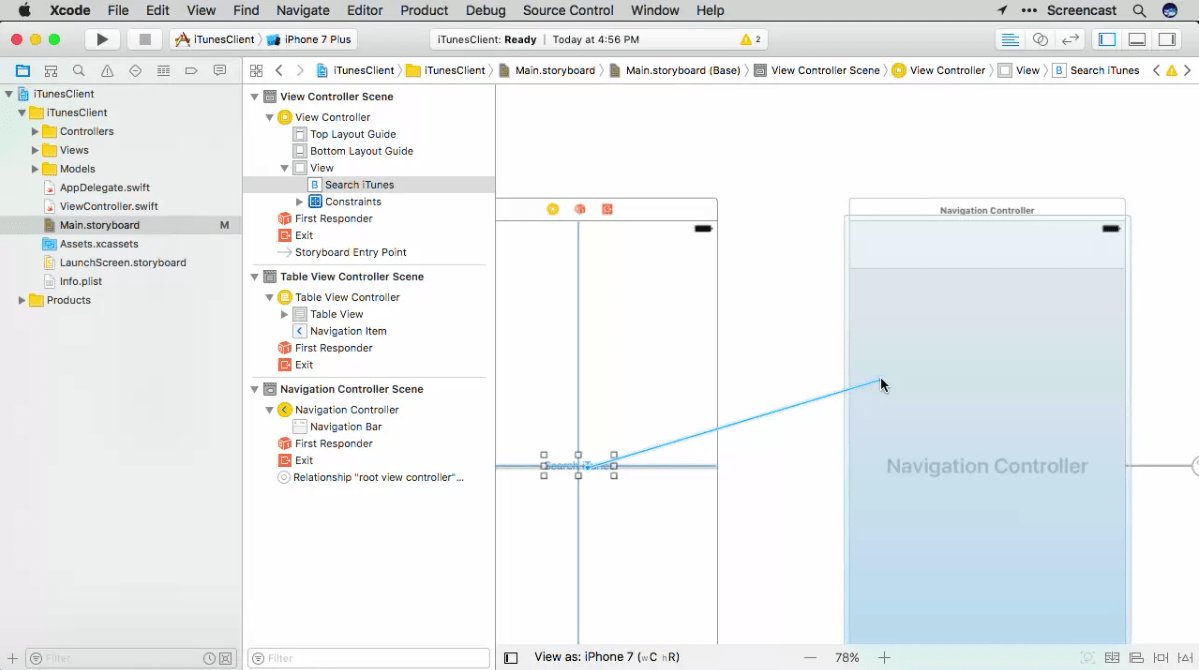The image size is (1199, 670).
Task: Jump to the next issue
Action: (1187, 70)
